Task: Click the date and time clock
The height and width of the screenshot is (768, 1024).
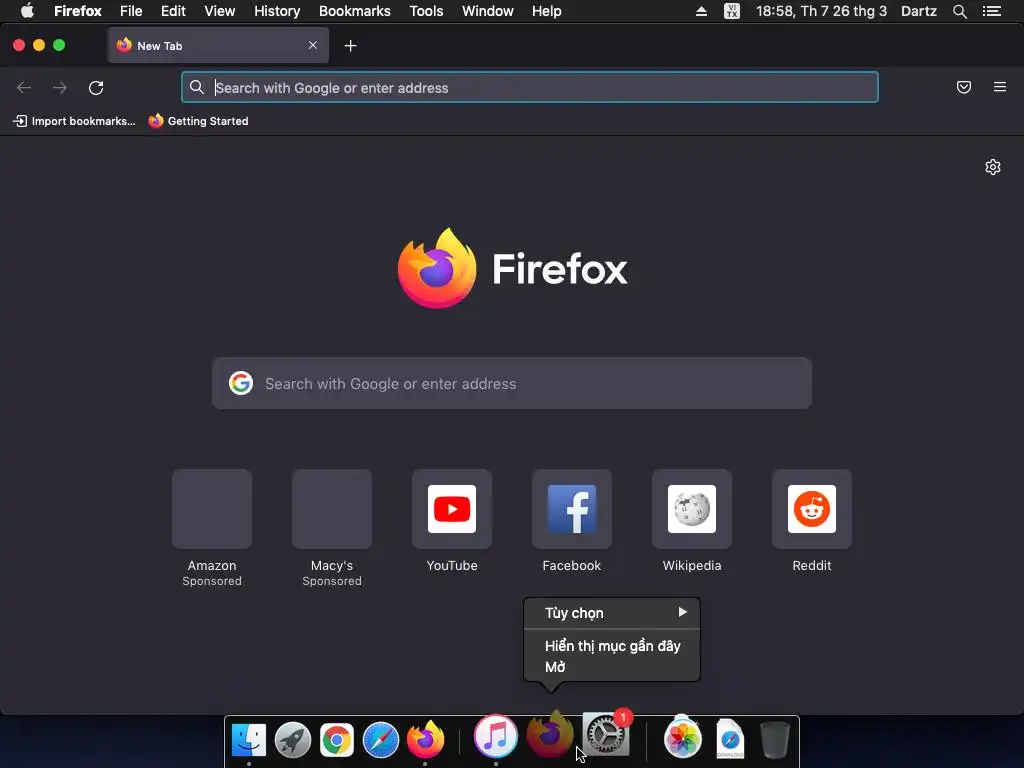Action: (822, 11)
